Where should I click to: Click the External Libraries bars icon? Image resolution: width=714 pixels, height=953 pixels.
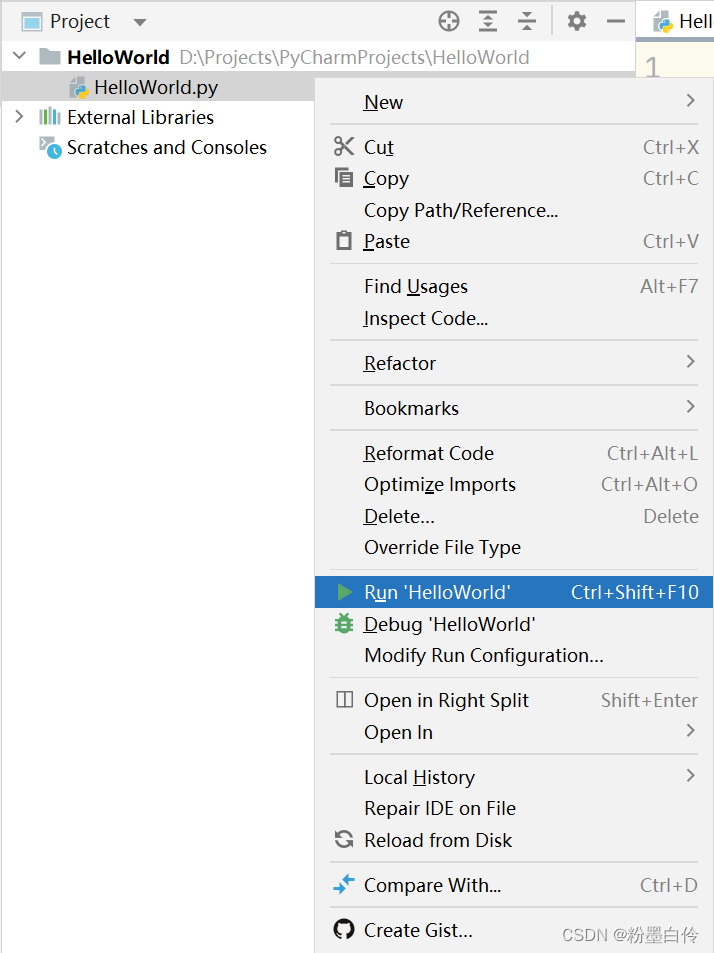[x=50, y=117]
